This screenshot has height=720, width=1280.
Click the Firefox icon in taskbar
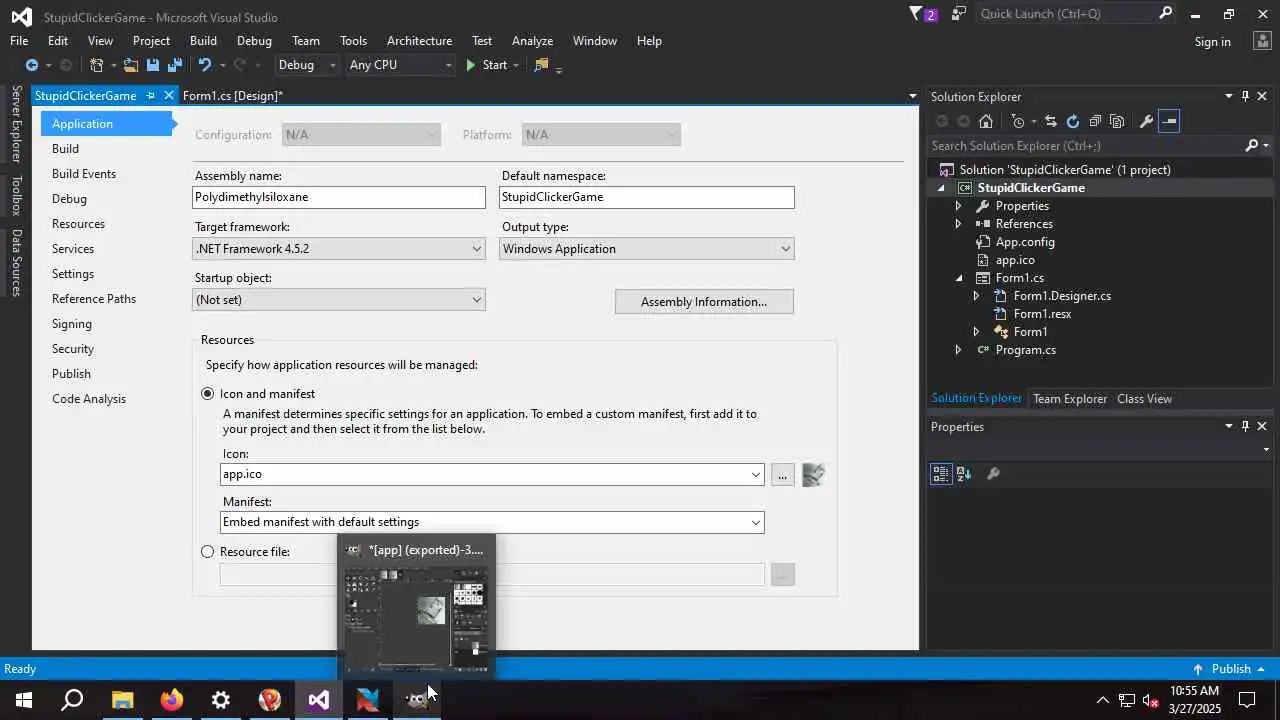point(172,699)
